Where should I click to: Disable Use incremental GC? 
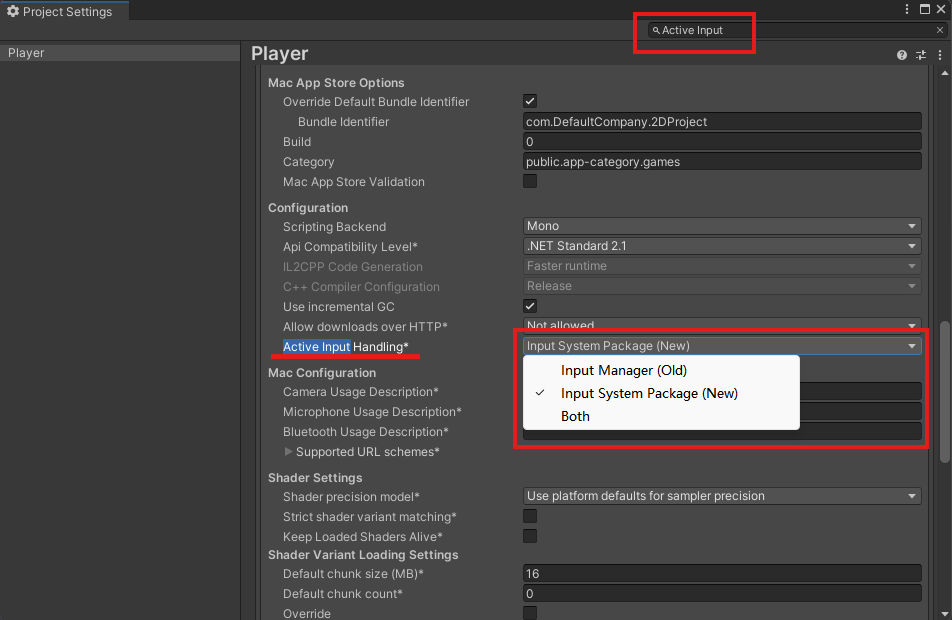529,306
